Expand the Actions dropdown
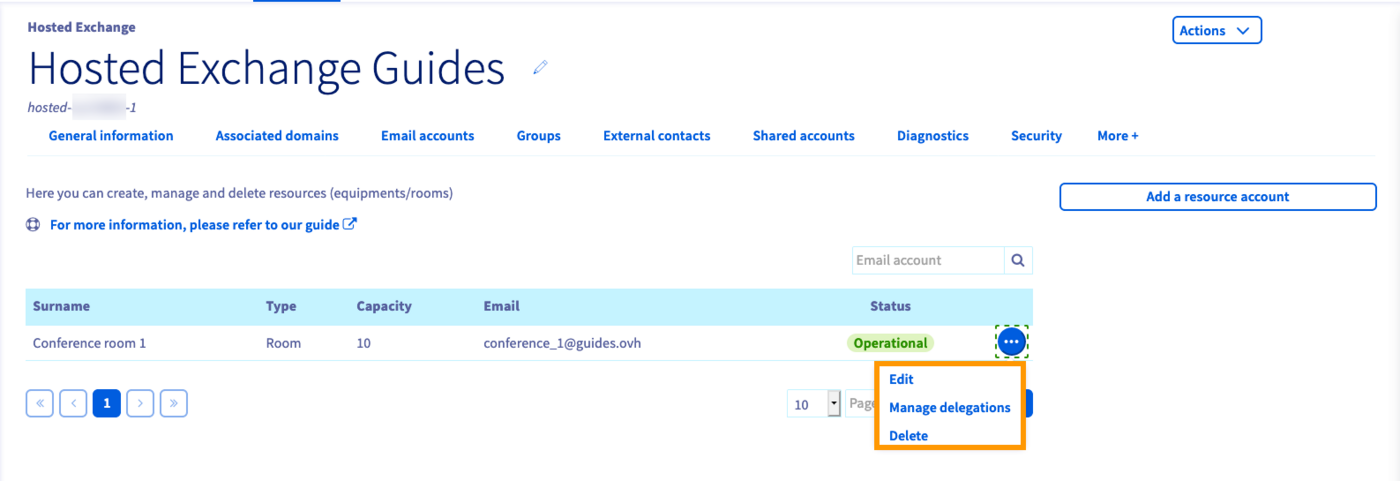 pyautogui.click(x=1216, y=31)
